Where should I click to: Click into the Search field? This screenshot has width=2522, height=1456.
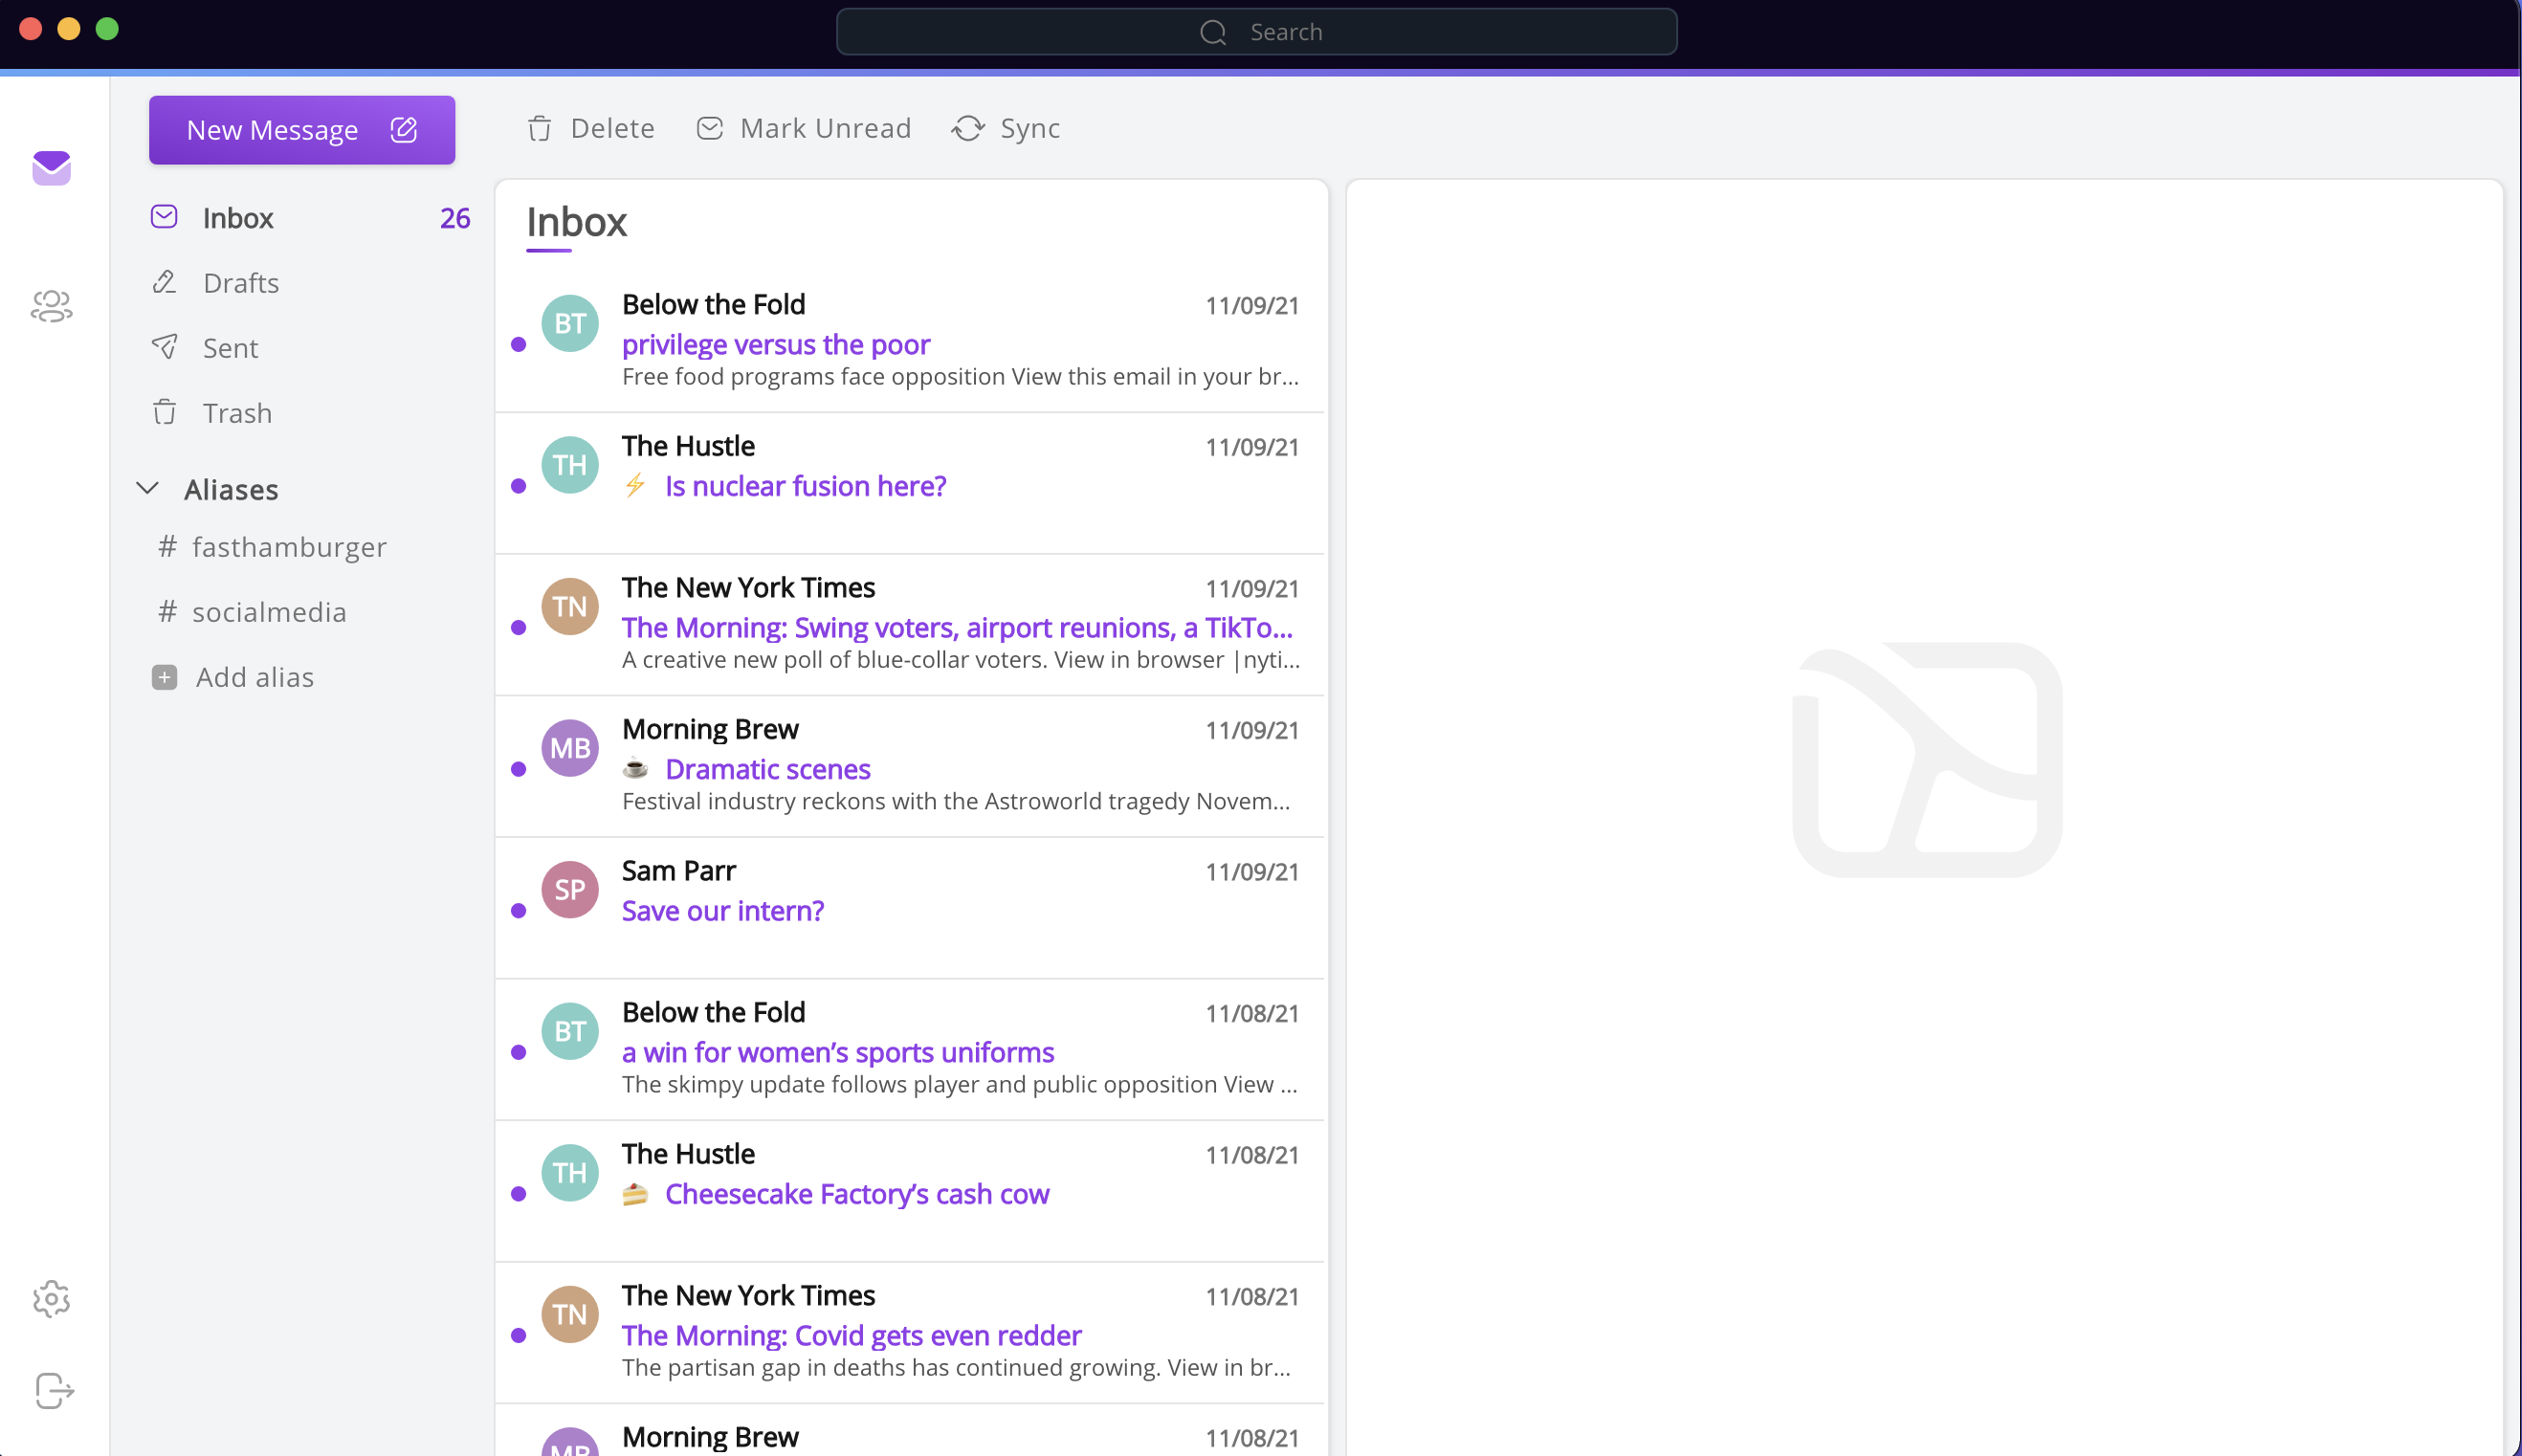pos(1256,32)
